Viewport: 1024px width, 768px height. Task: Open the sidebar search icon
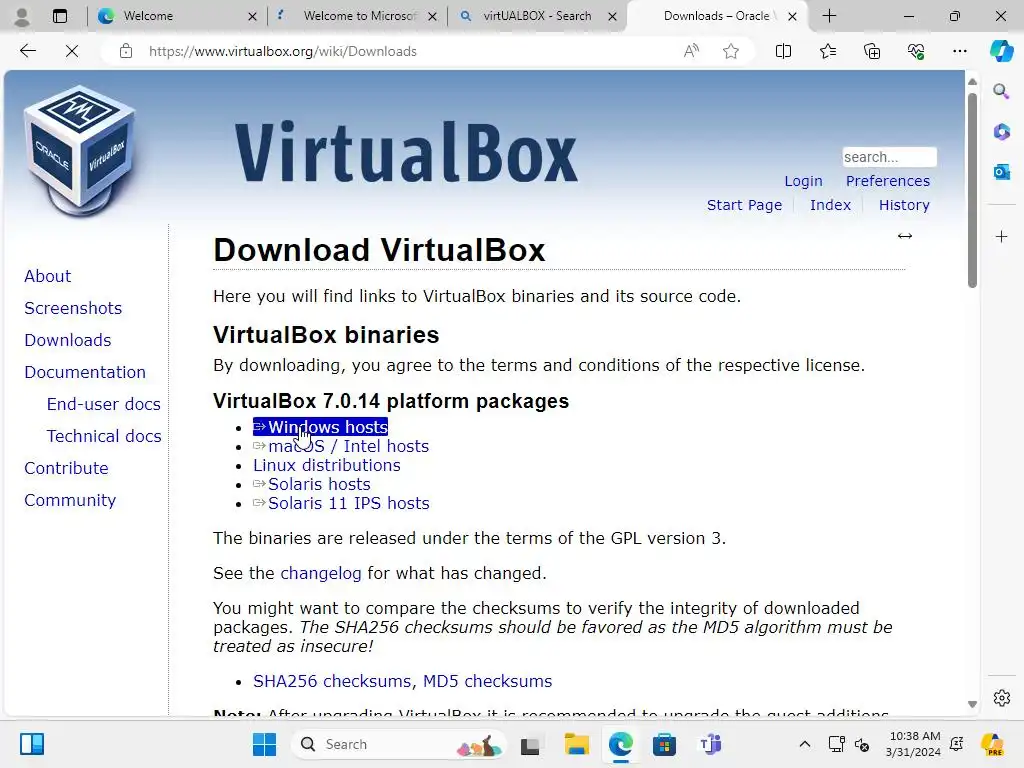point(1001,91)
